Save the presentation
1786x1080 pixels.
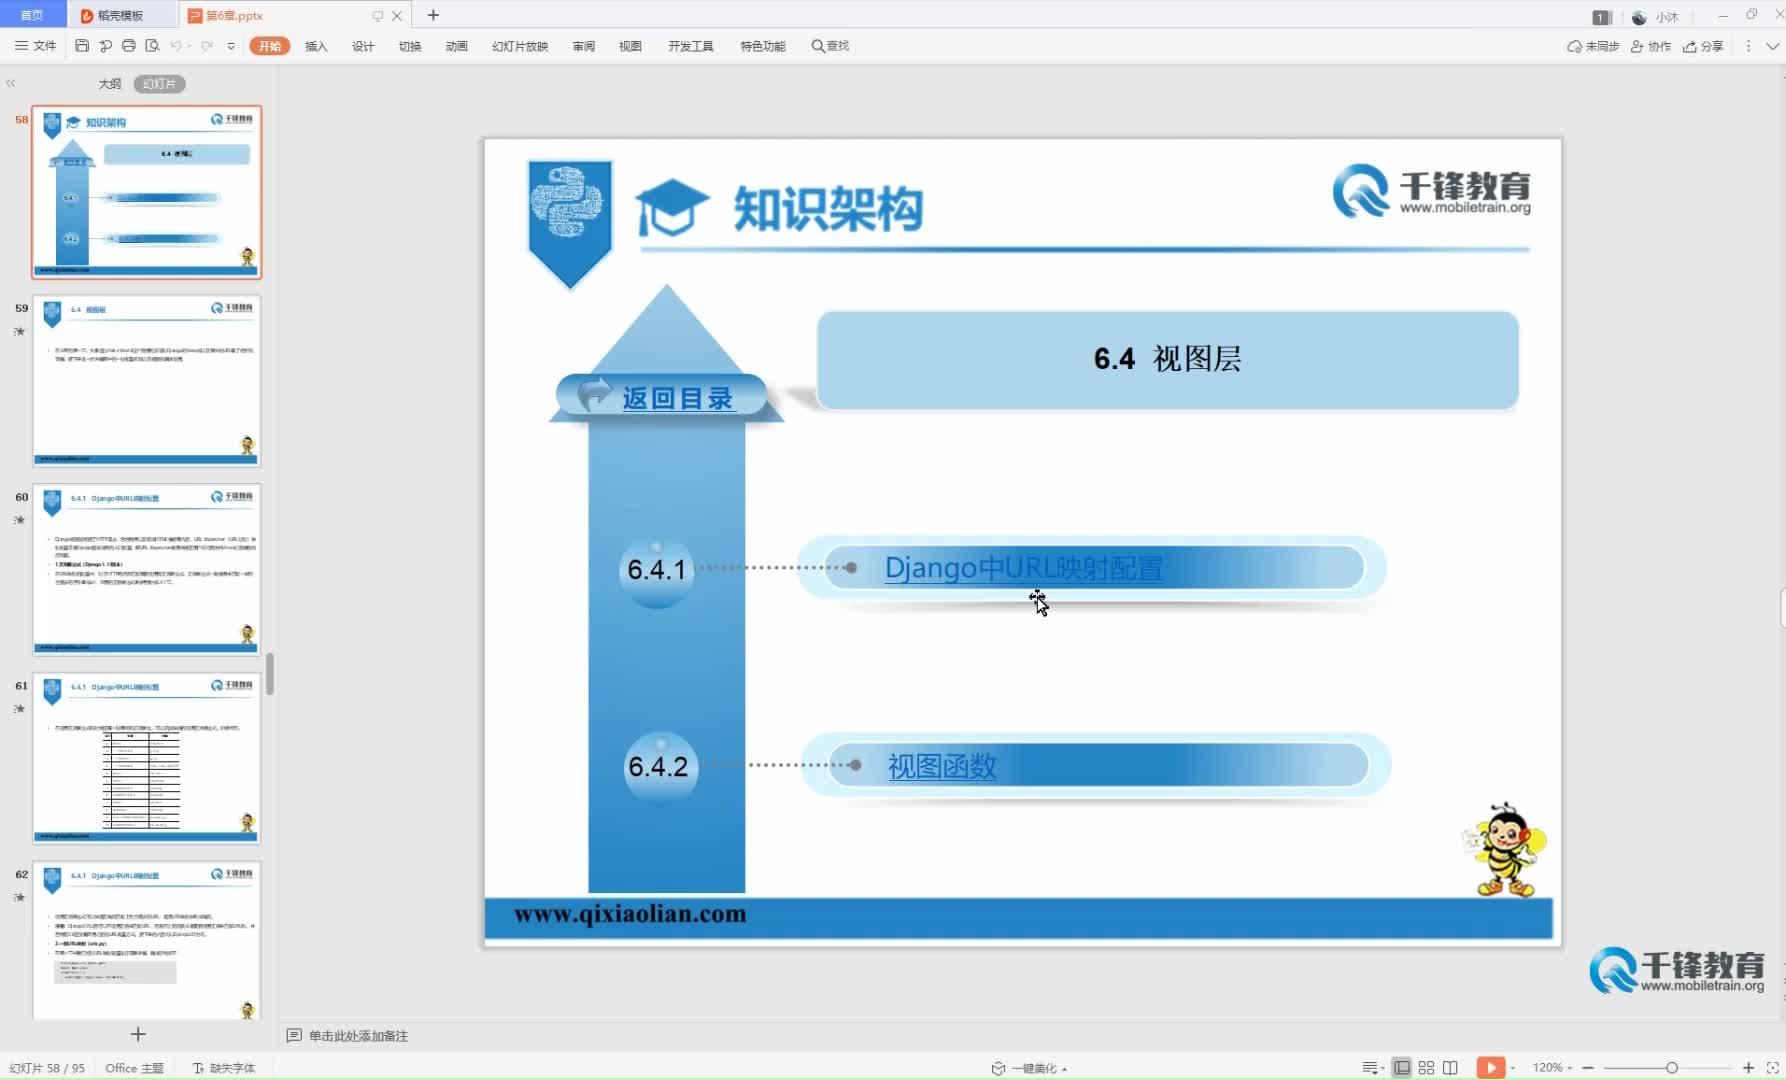[81, 45]
